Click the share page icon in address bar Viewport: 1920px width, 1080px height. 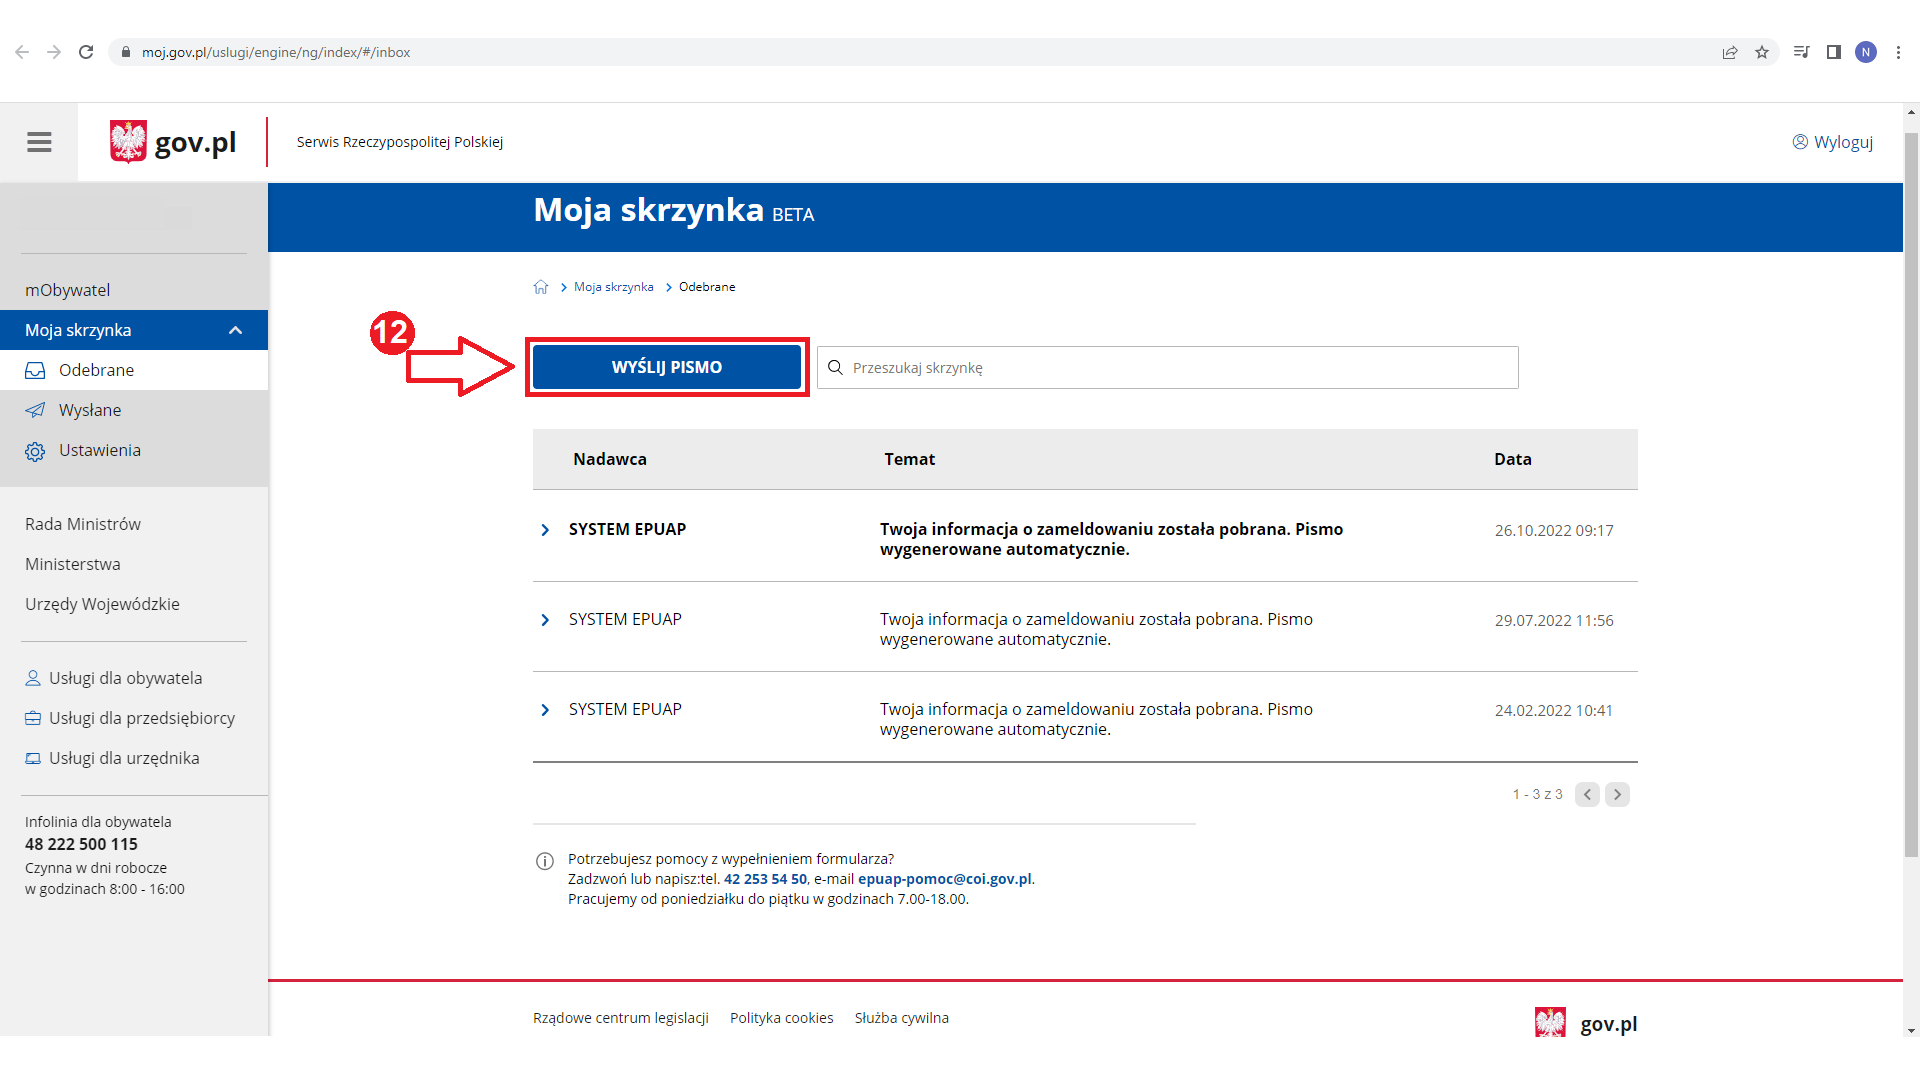(1730, 52)
